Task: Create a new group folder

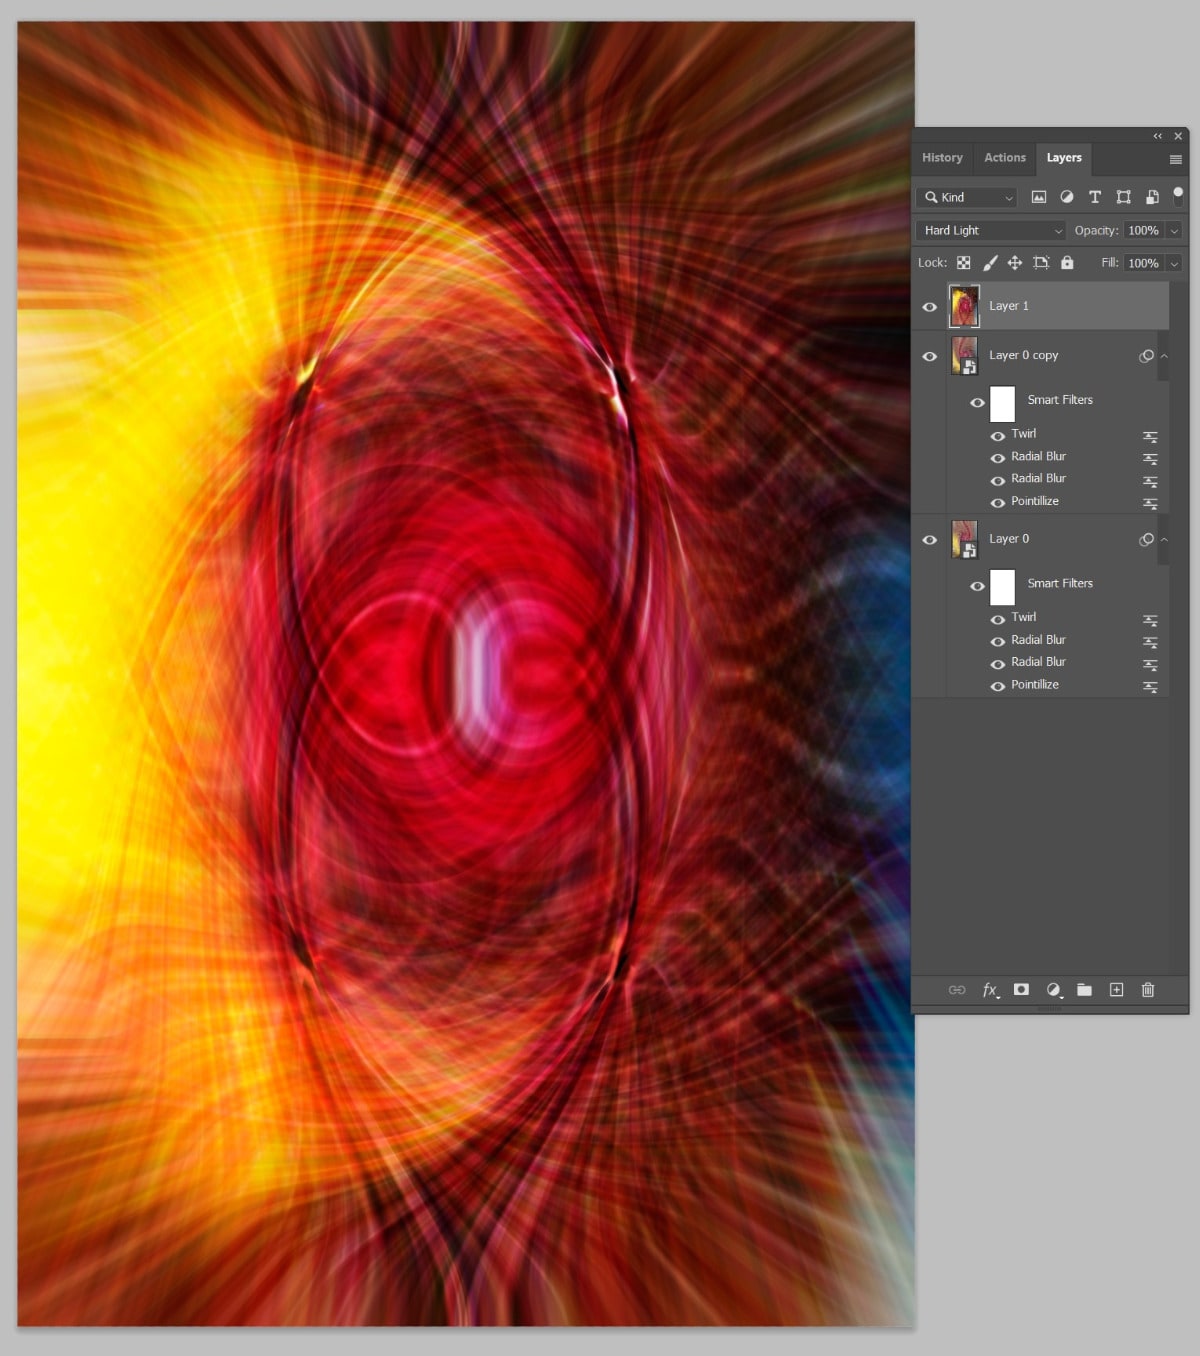Action: tap(1084, 990)
